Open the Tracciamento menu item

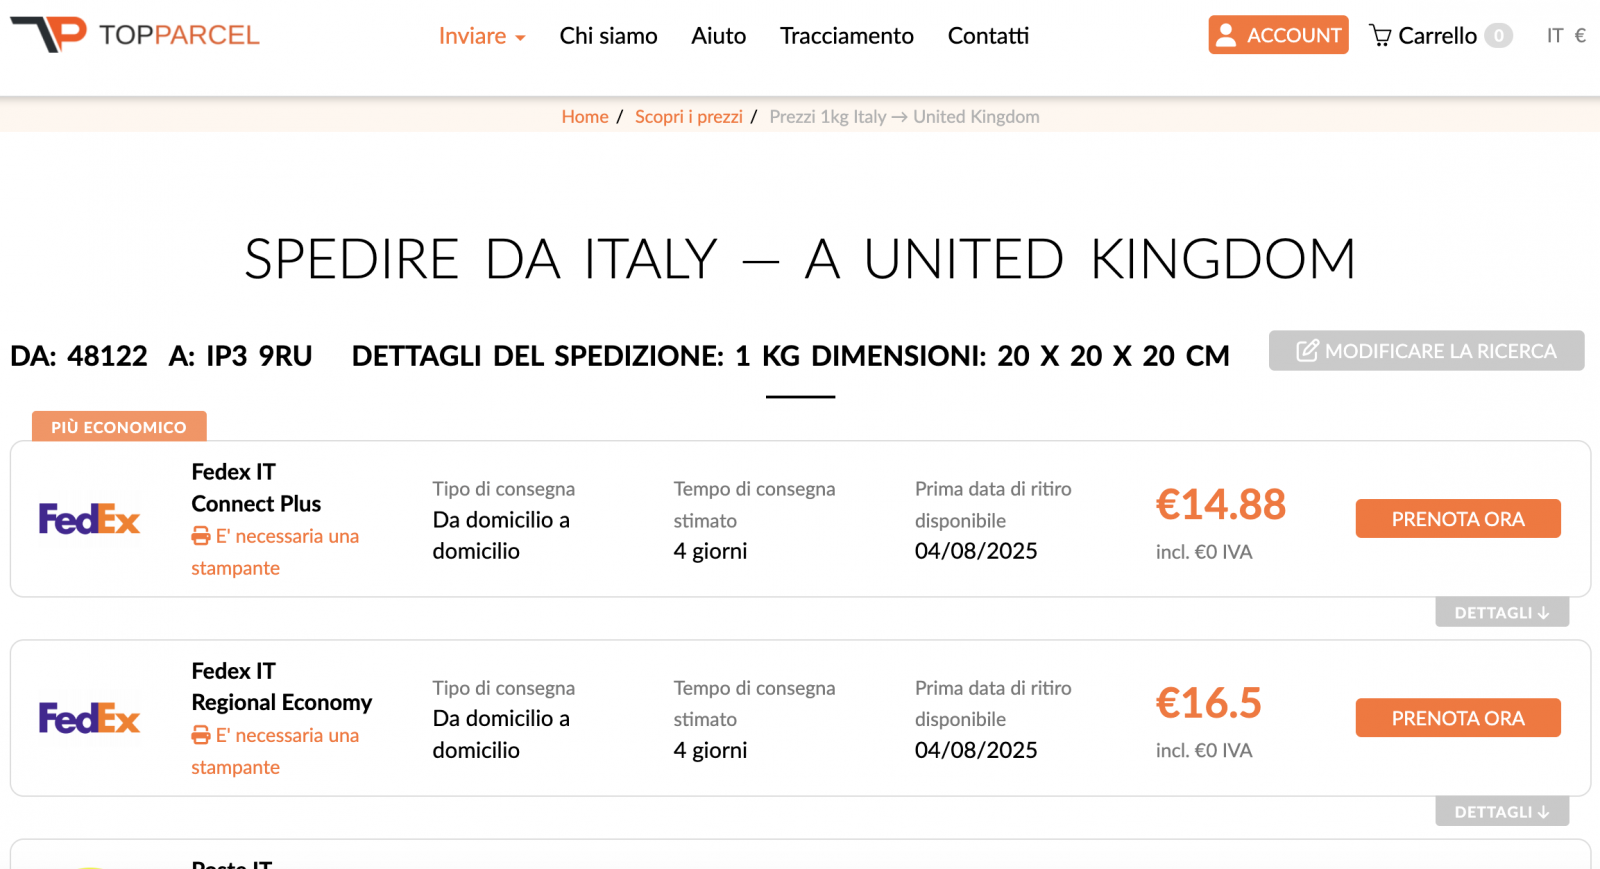coord(847,36)
